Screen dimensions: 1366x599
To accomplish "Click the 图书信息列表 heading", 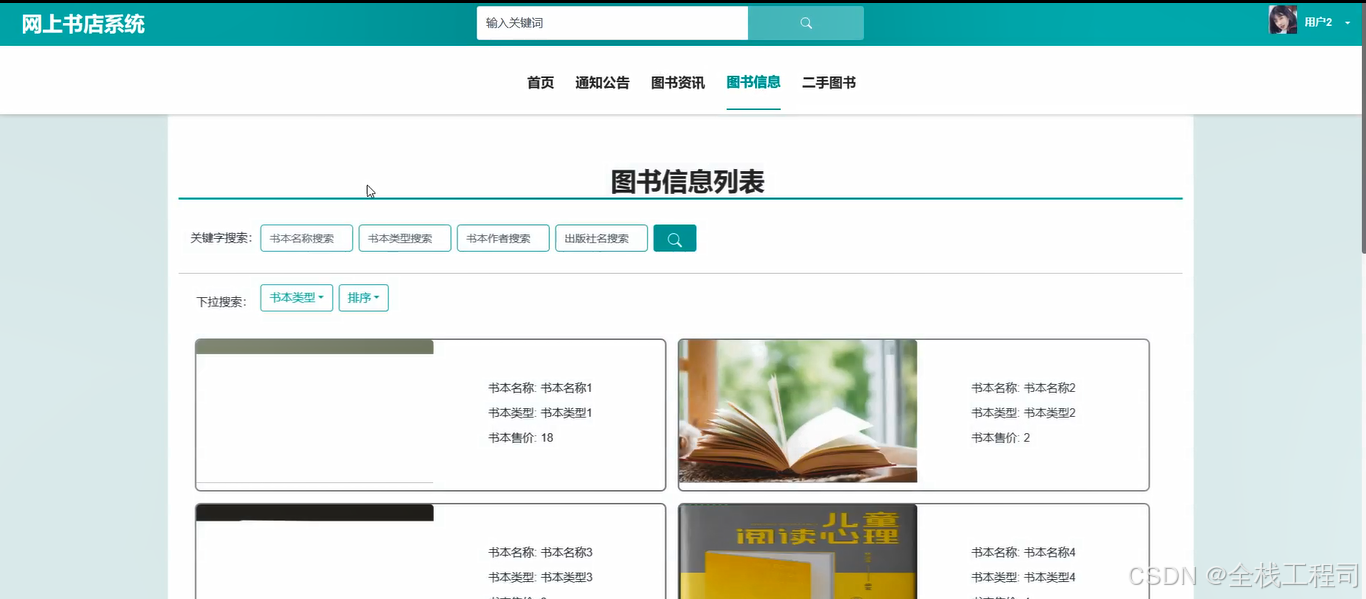I will (687, 181).
